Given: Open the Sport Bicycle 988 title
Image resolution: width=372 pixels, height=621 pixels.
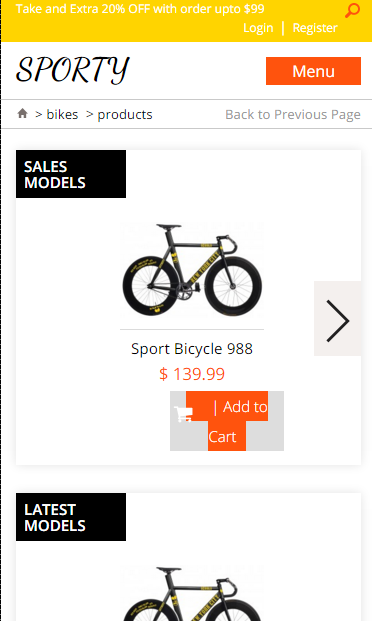Looking at the screenshot, I should point(192,349).
